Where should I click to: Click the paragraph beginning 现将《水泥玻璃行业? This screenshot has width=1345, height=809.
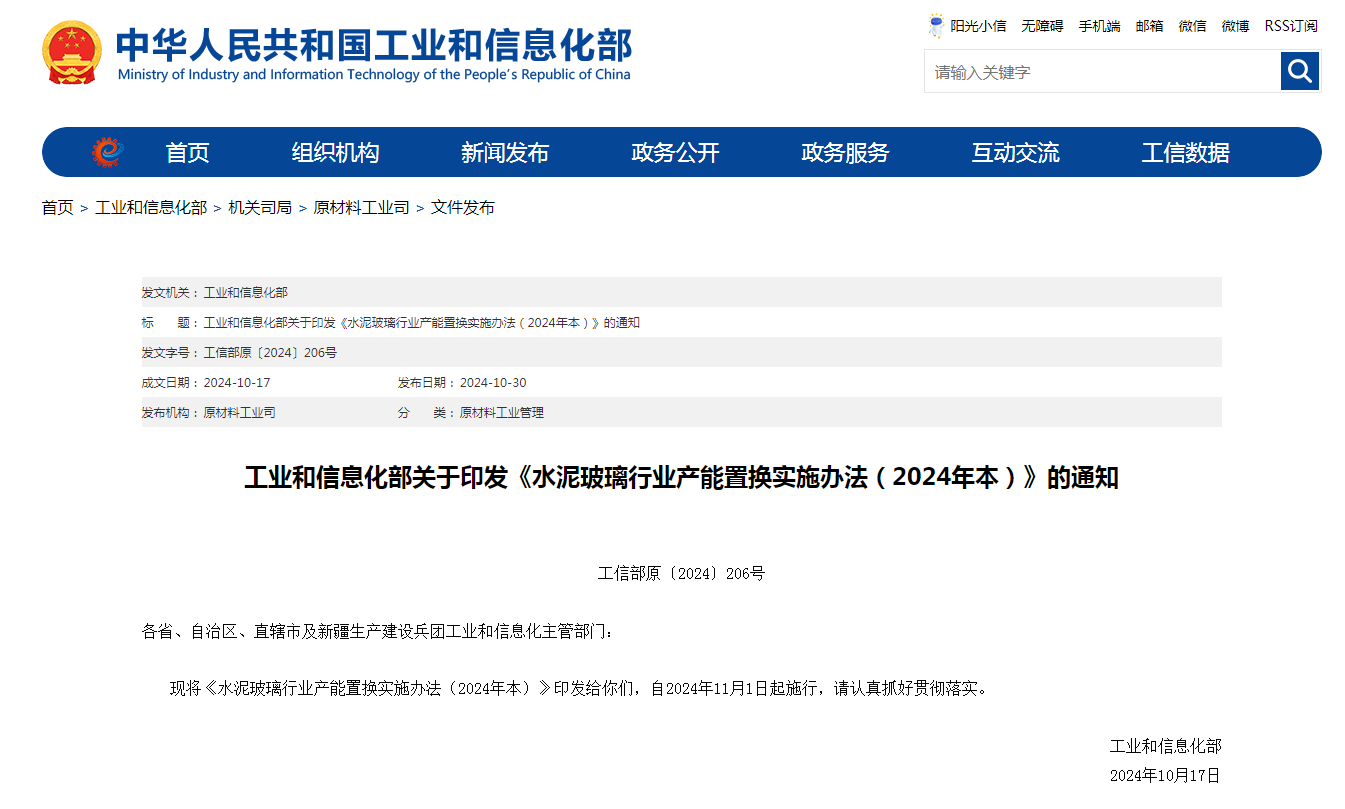[580, 688]
